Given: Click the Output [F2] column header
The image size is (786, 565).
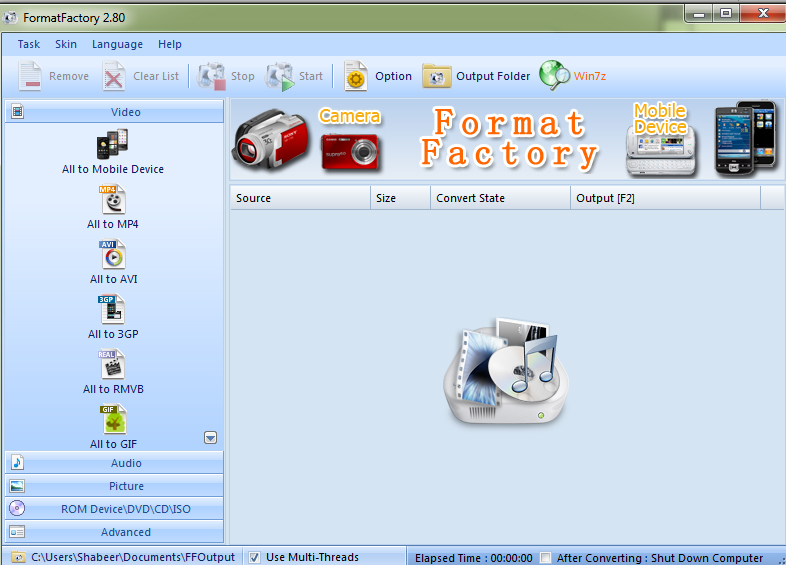Looking at the screenshot, I should pos(665,198).
